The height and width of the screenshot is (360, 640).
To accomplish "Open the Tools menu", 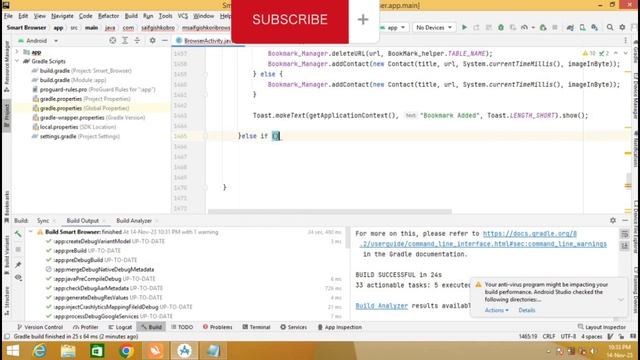I will [165, 16].
